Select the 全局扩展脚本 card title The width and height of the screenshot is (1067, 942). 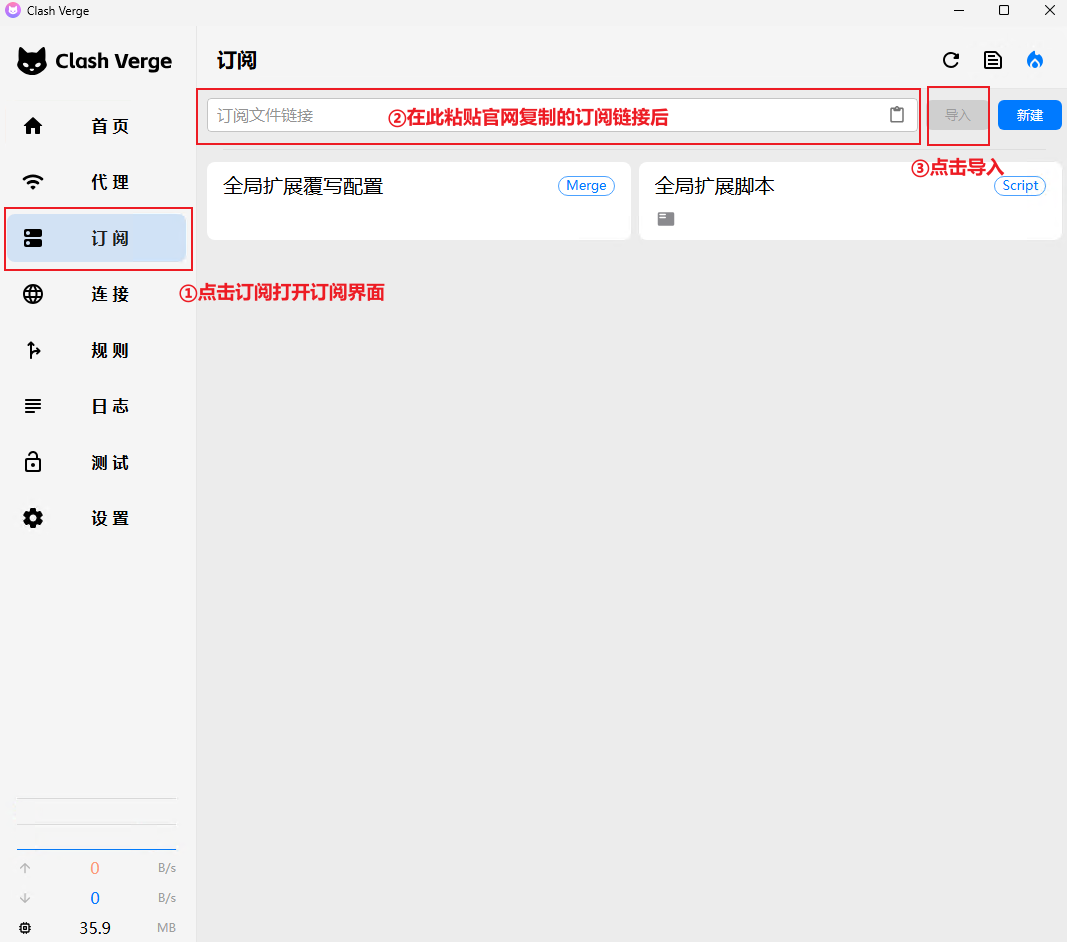(715, 186)
